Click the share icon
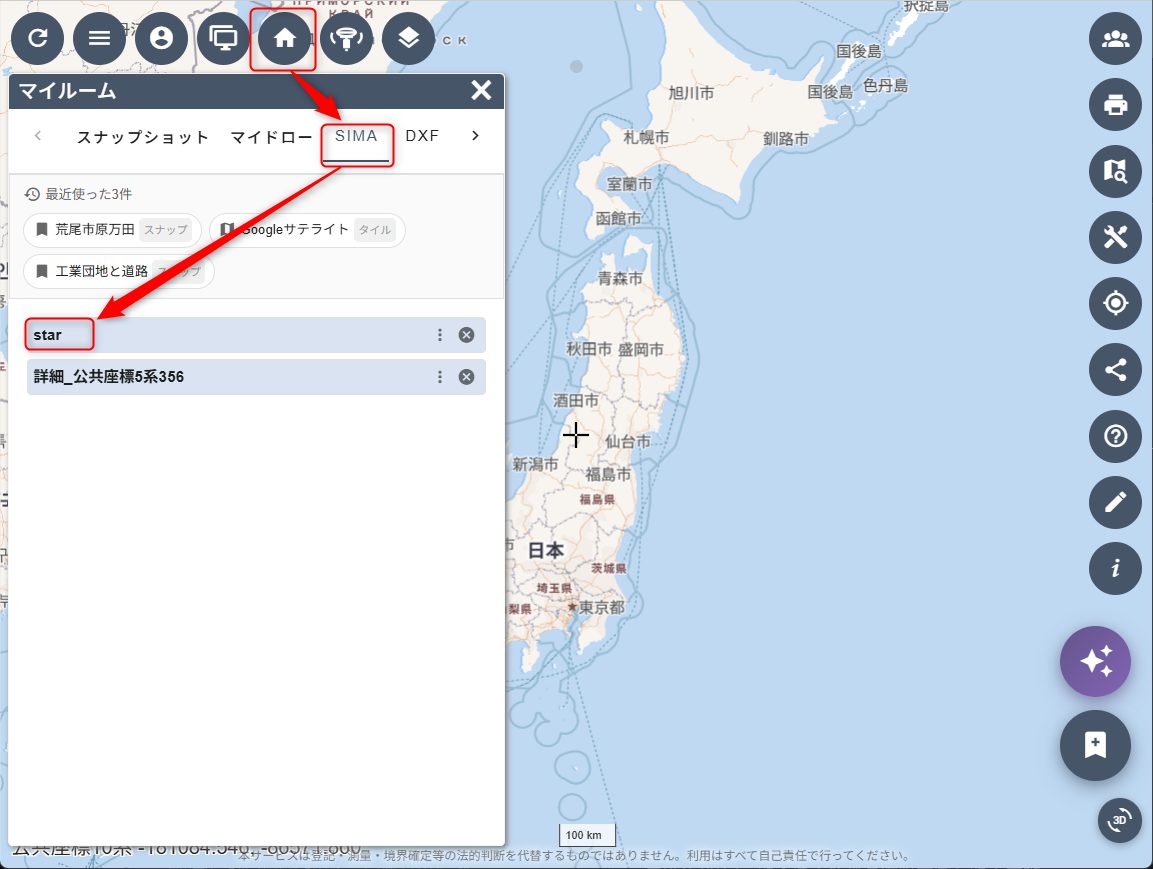Image resolution: width=1153 pixels, height=869 pixels. coord(1115,370)
